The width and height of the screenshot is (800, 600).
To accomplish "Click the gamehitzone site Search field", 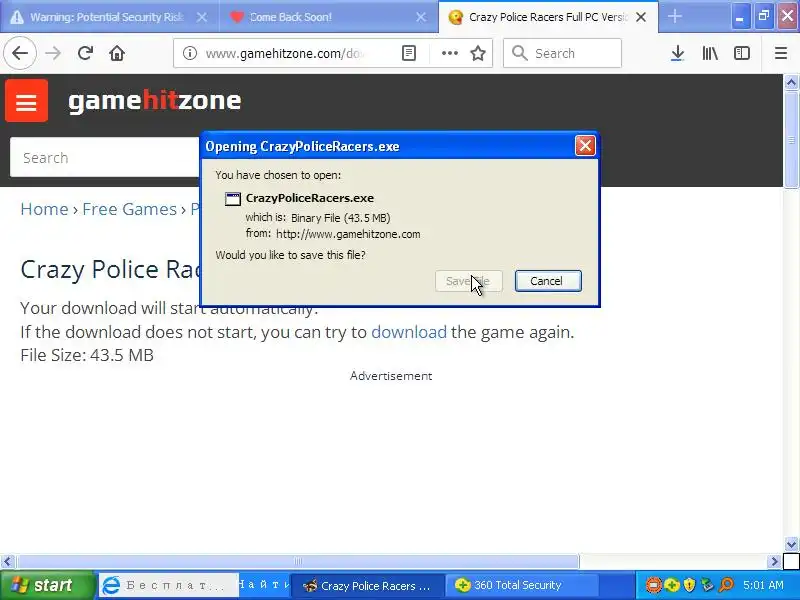I will point(105,158).
